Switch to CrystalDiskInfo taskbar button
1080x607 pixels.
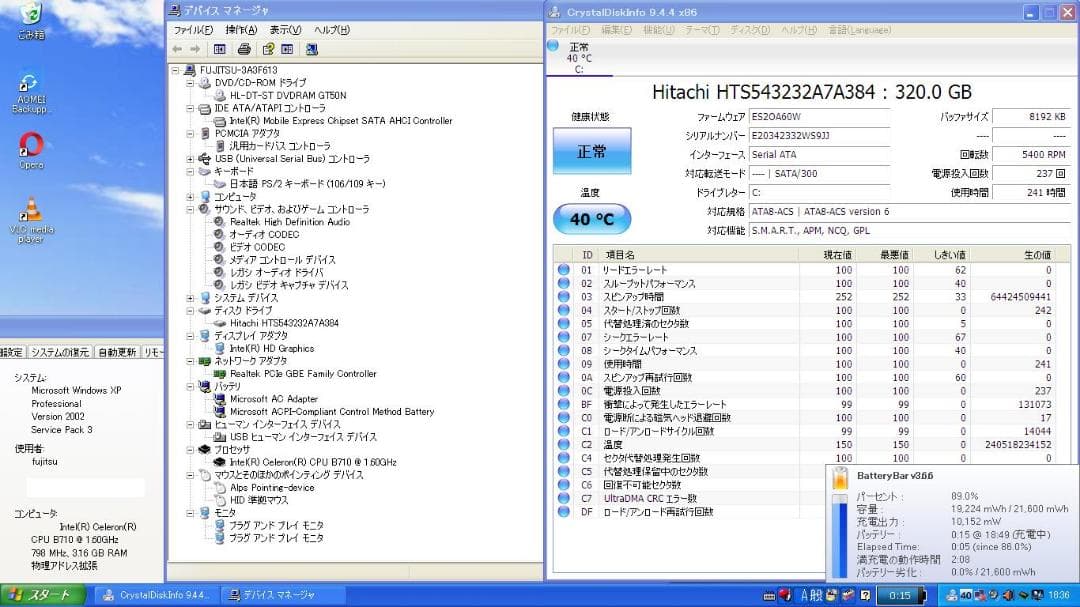156,595
